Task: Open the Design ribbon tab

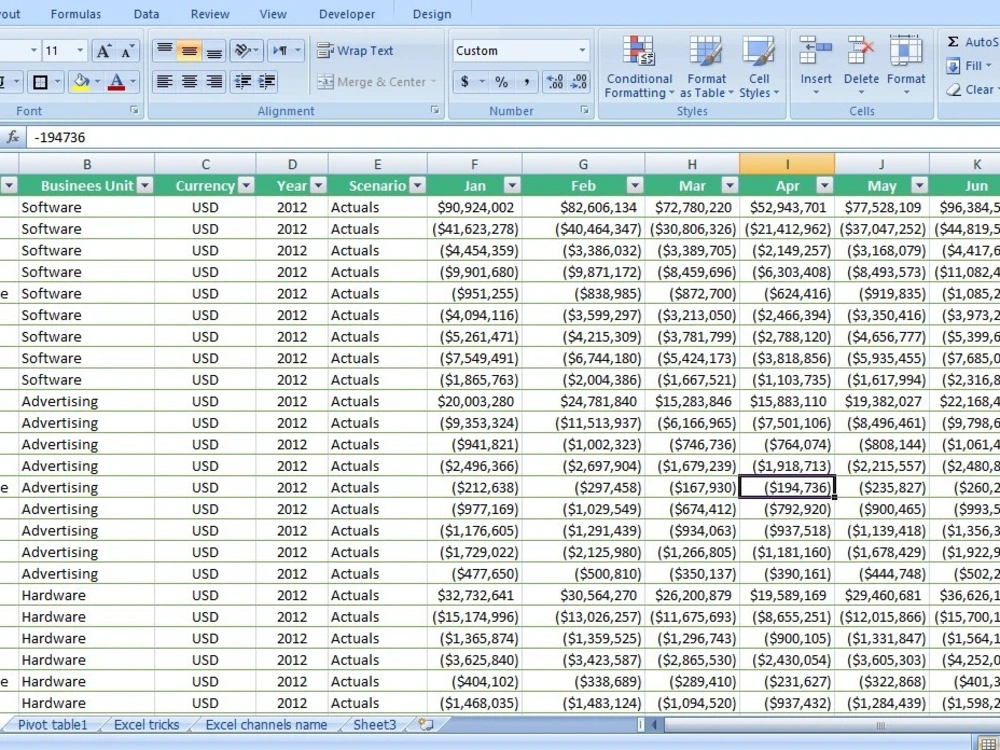Action: coord(432,14)
